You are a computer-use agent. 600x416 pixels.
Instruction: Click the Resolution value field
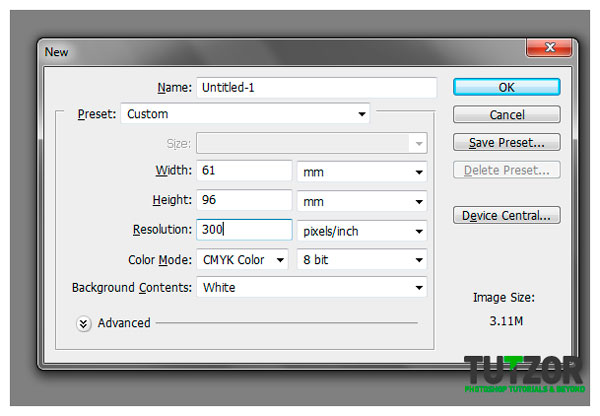244,230
